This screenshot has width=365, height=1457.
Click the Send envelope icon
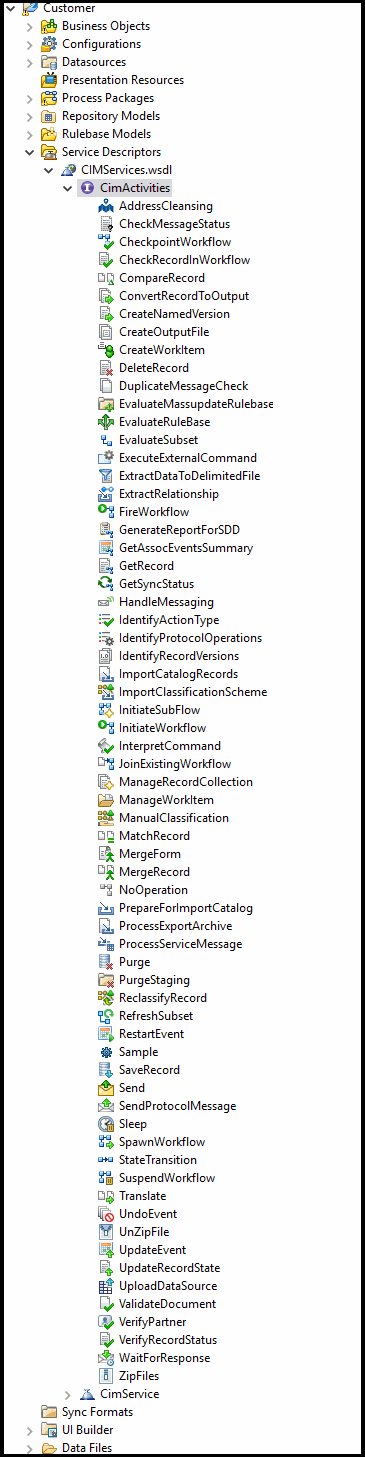point(106,1088)
